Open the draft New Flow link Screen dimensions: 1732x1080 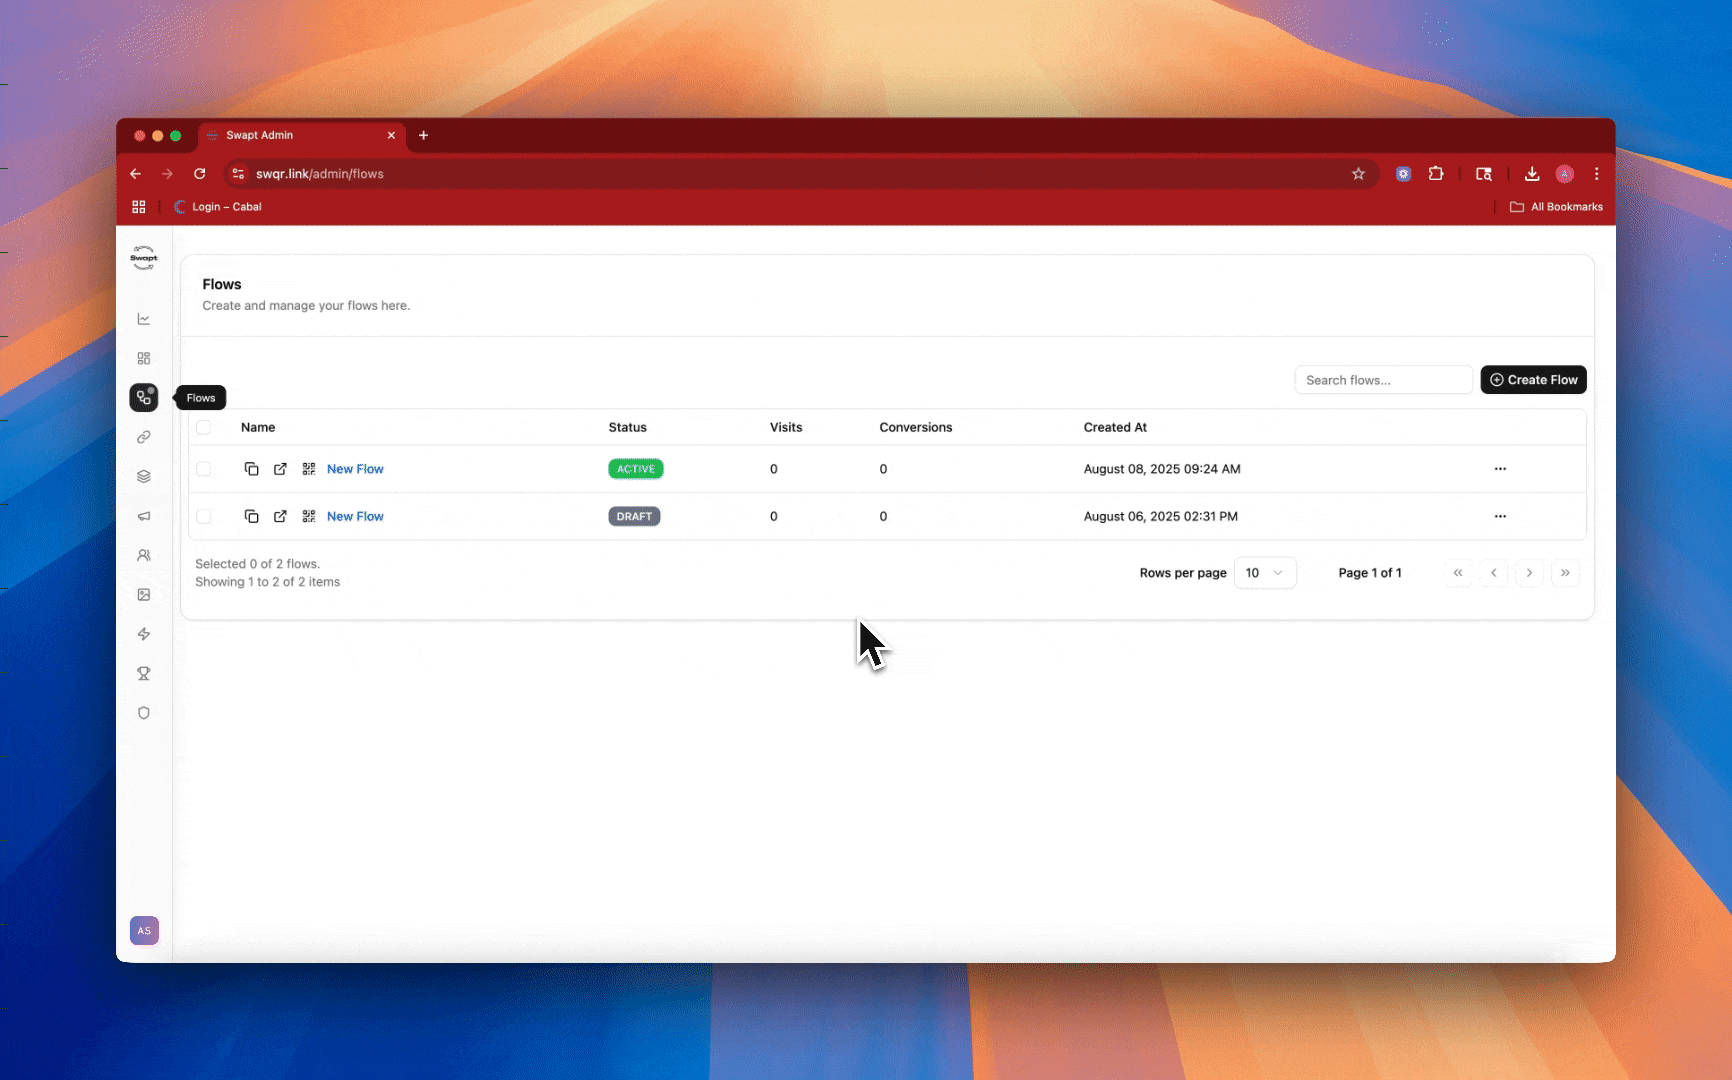click(355, 517)
